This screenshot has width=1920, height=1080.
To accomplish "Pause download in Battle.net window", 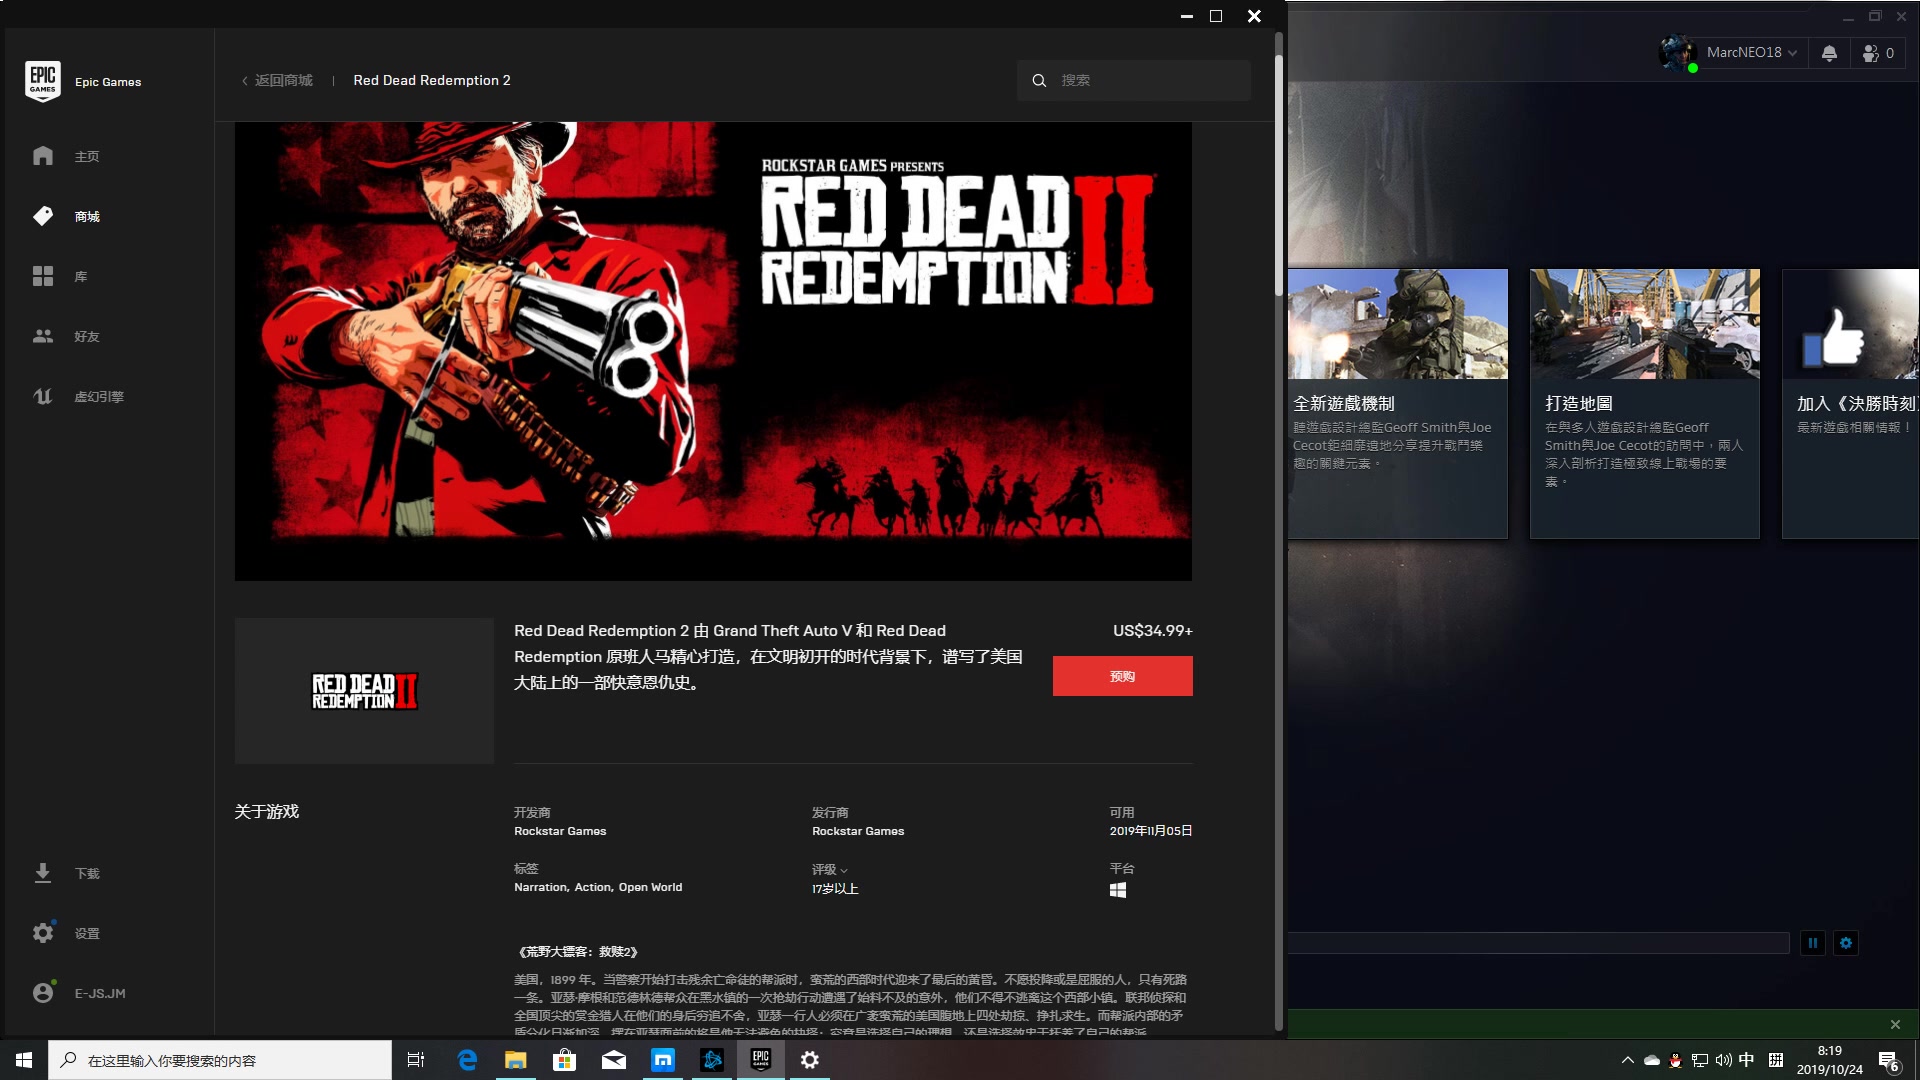I will [1813, 943].
